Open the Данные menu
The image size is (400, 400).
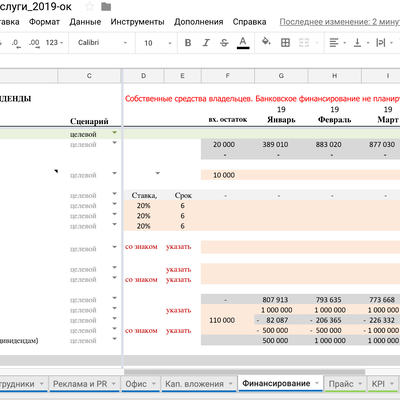tap(85, 22)
